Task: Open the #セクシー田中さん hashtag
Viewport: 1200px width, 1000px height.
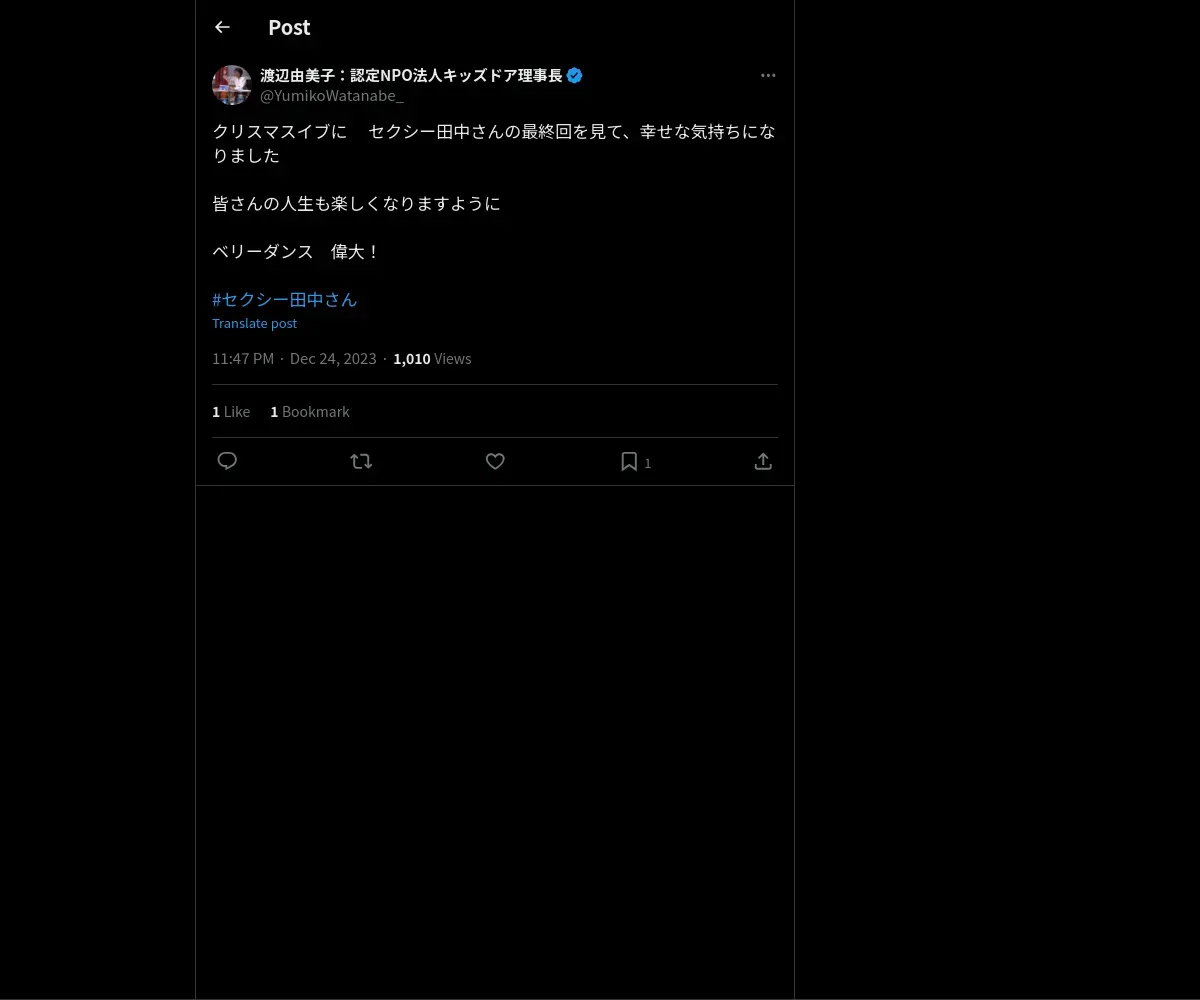Action: click(284, 299)
